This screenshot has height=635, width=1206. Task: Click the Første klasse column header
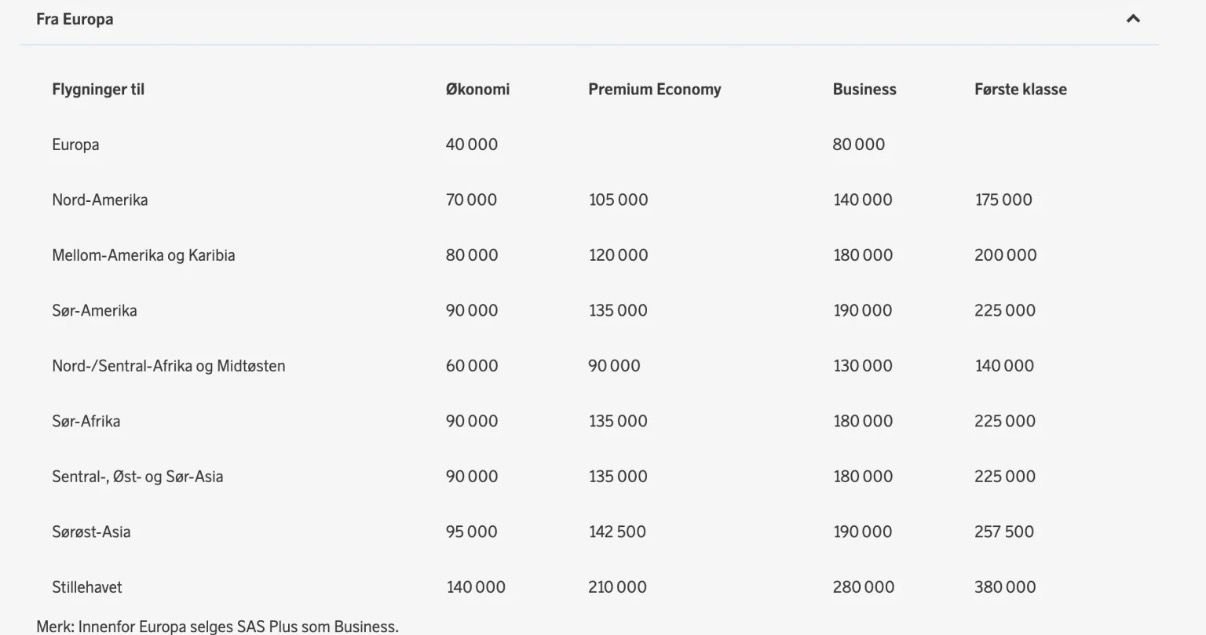point(1018,88)
